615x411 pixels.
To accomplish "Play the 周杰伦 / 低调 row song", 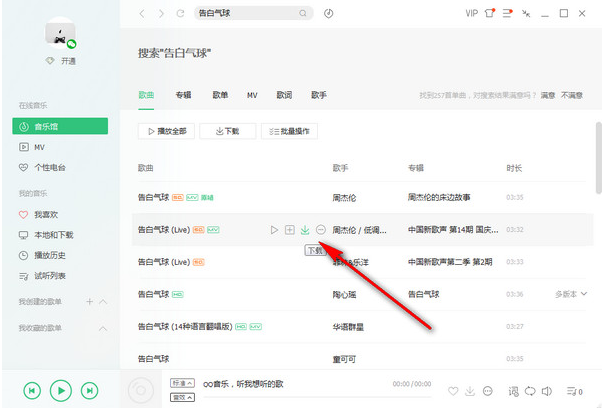I will point(274,230).
